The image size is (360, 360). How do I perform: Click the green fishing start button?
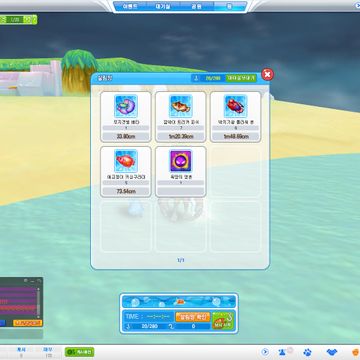click(223, 321)
